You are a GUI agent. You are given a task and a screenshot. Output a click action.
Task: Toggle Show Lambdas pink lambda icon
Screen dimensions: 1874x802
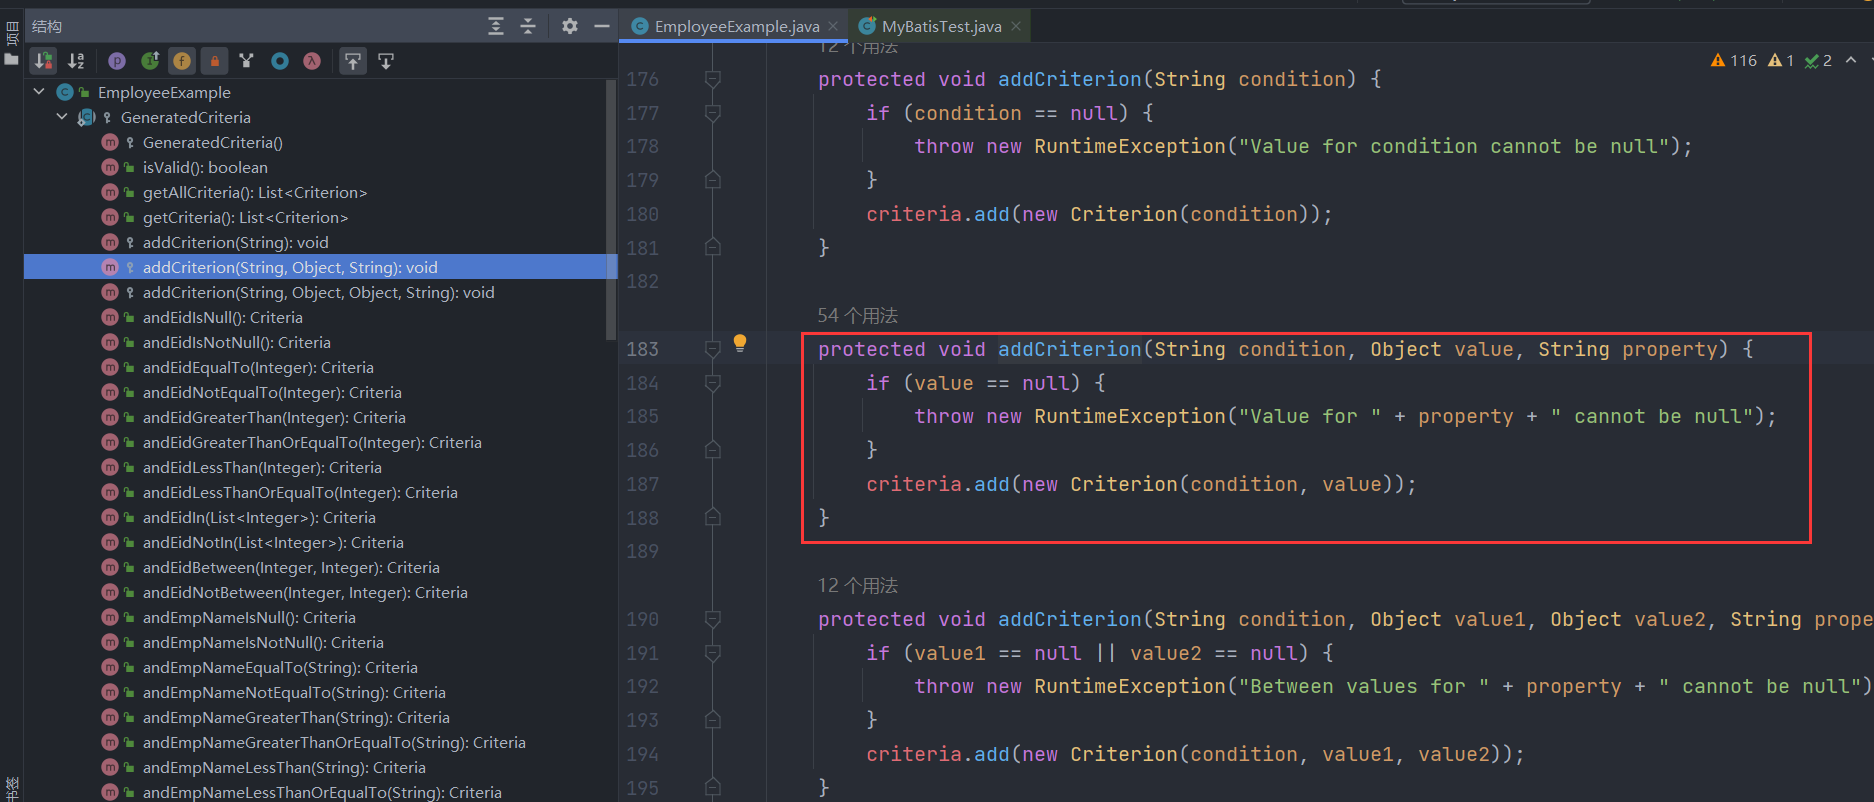312,61
